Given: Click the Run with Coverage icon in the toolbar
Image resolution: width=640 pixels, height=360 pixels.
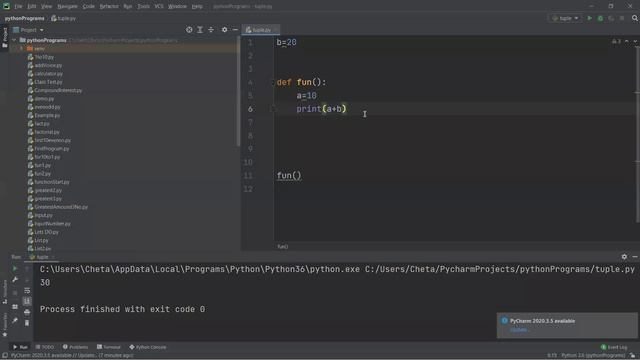Looking at the screenshot, I should coord(611,18).
